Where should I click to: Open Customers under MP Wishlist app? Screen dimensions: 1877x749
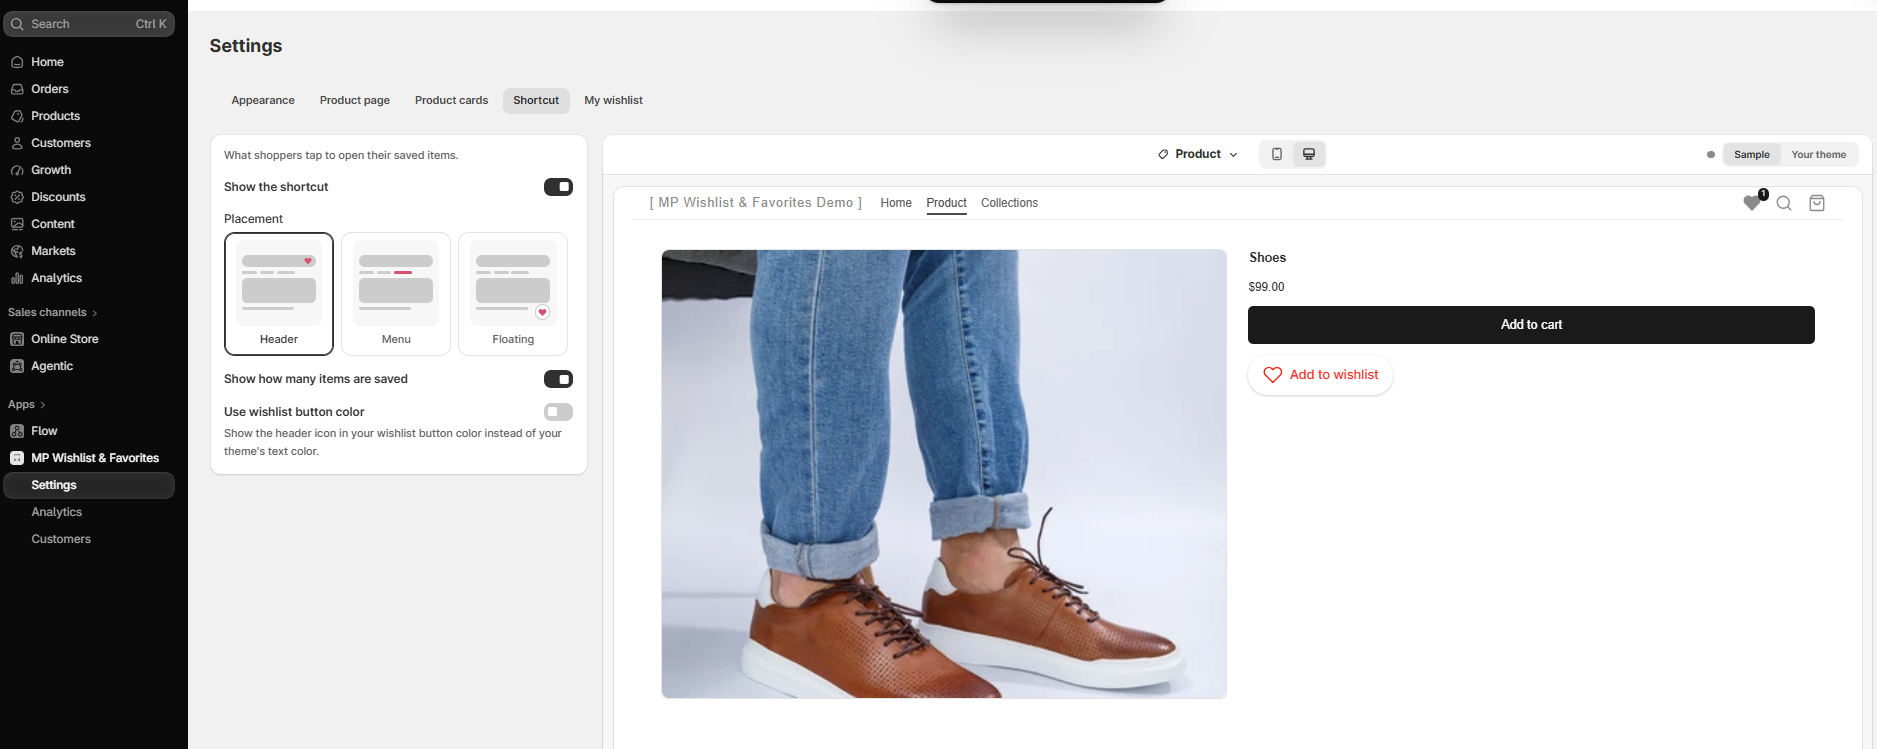[61, 539]
